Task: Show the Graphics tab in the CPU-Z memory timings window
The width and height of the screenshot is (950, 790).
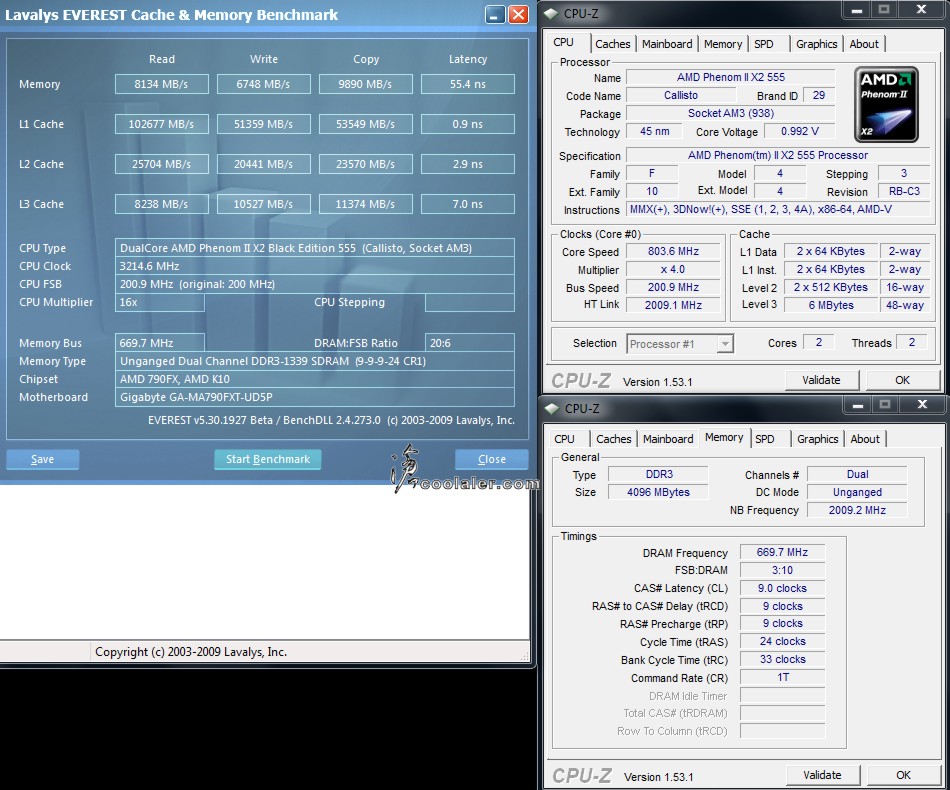Action: (x=817, y=439)
